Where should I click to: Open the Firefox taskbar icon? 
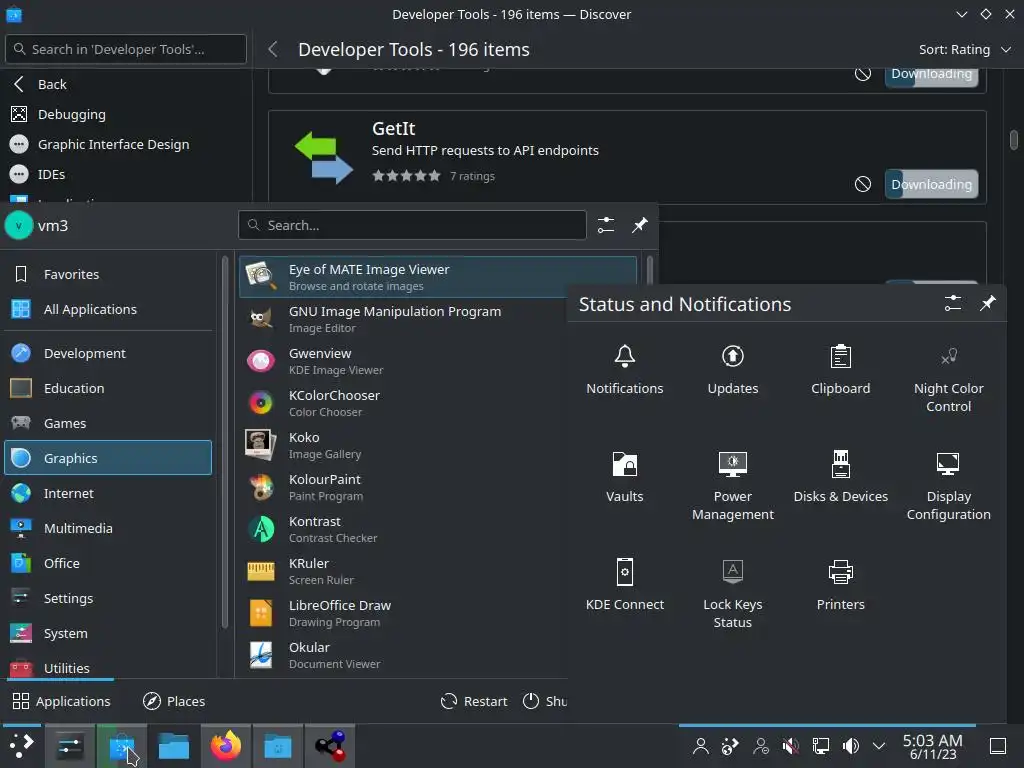click(x=225, y=746)
